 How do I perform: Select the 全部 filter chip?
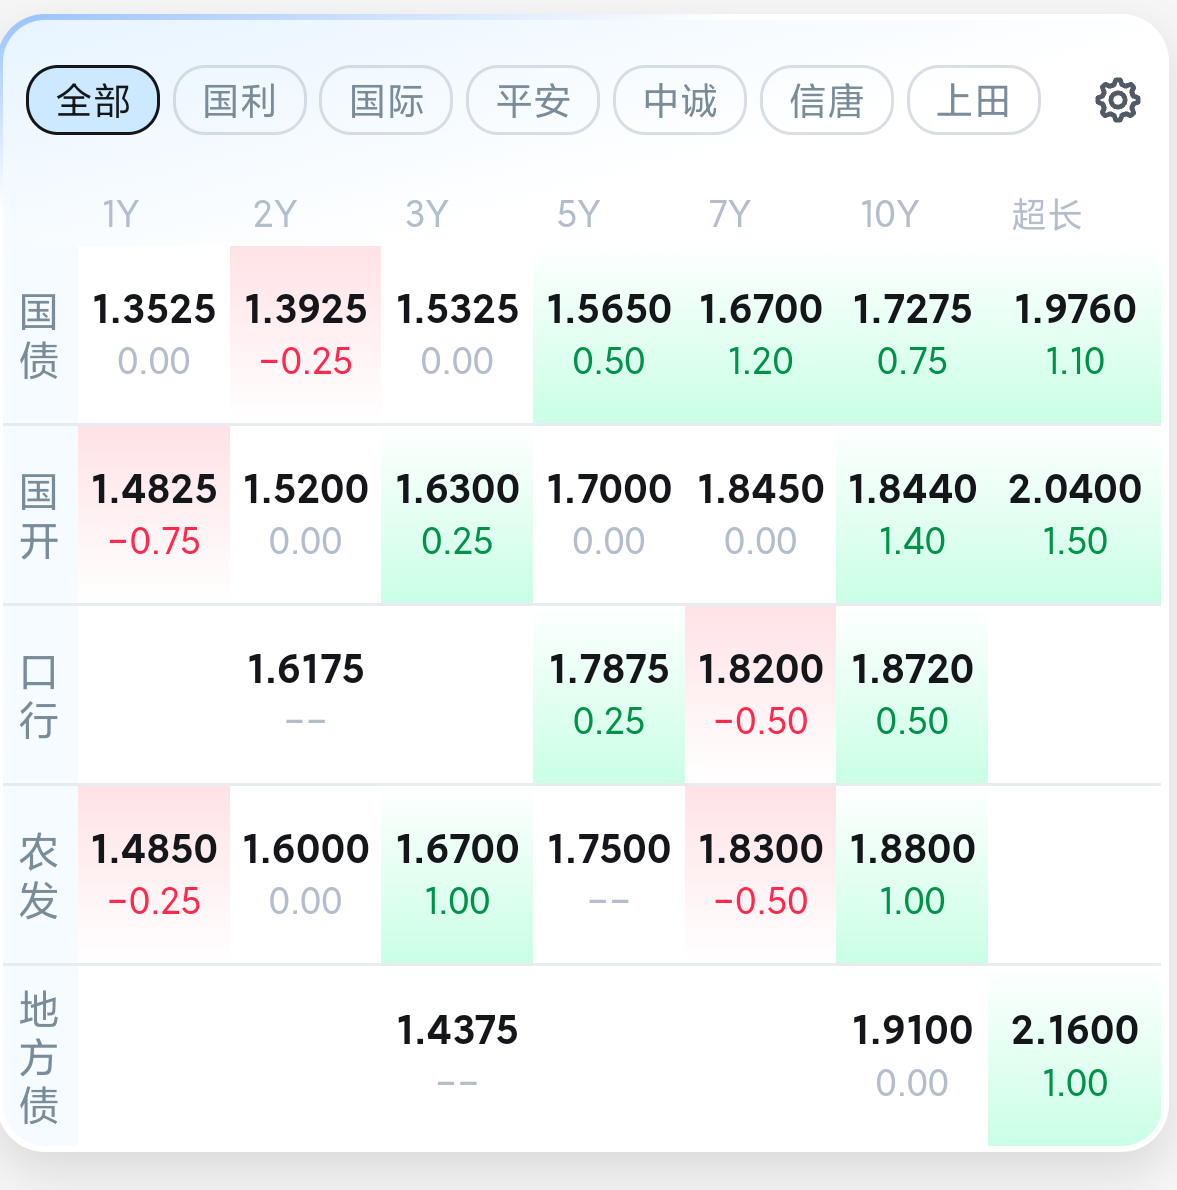tap(93, 100)
